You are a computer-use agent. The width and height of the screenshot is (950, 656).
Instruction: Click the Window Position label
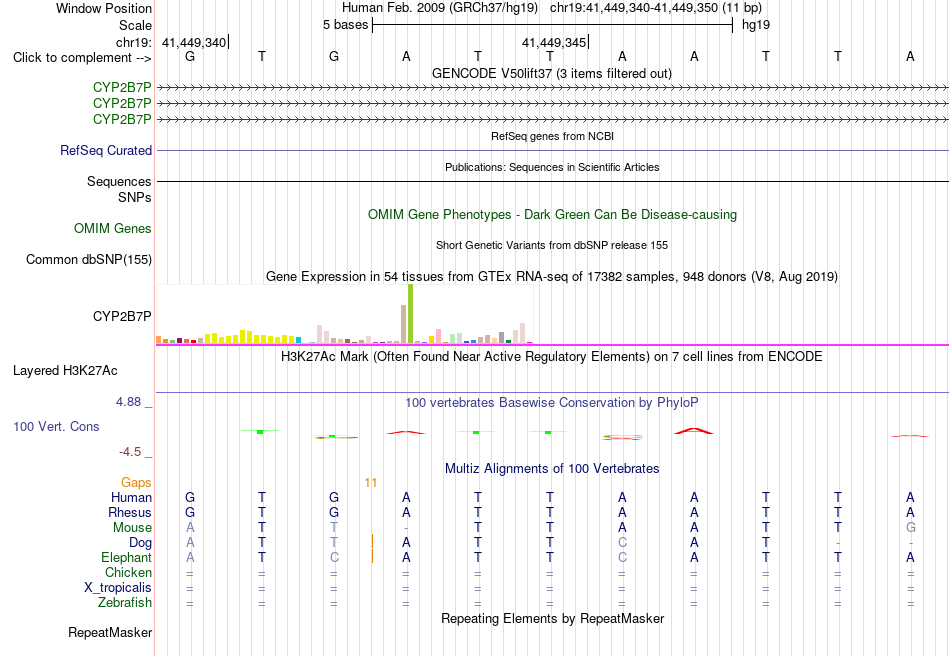(x=104, y=8)
